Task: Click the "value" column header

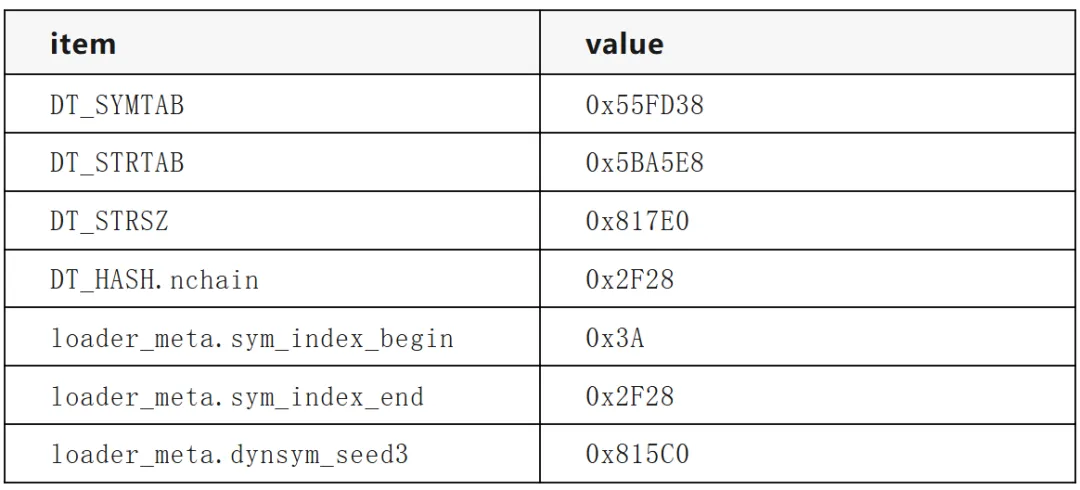Action: [x=807, y=43]
